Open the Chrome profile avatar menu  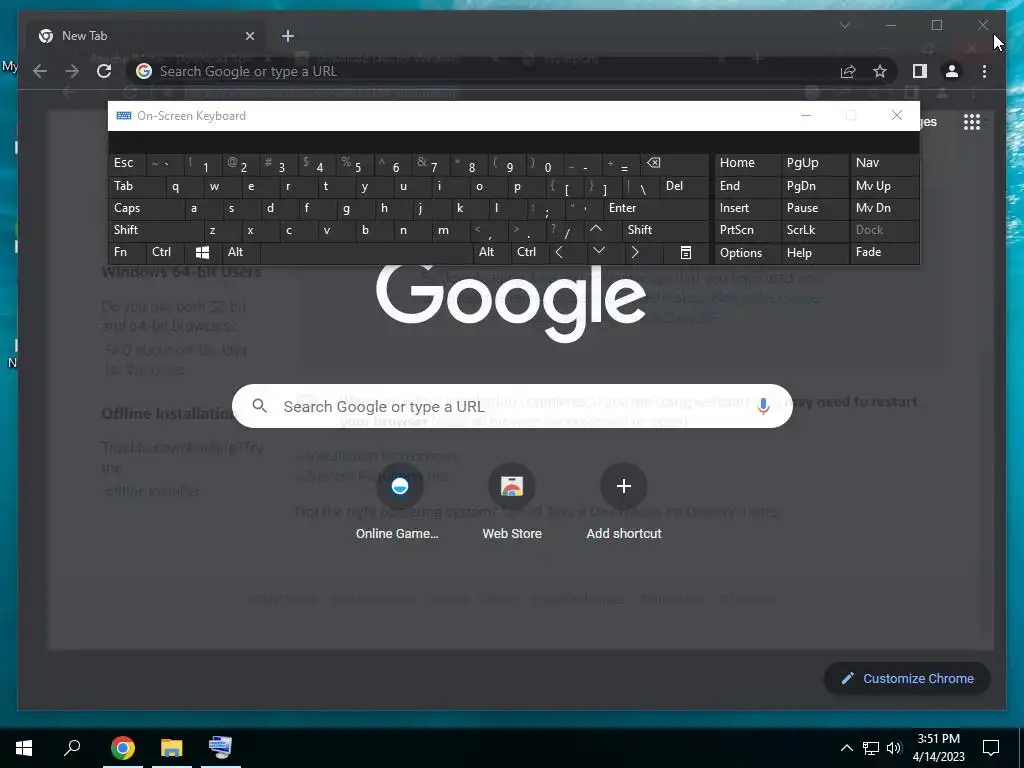(x=952, y=71)
